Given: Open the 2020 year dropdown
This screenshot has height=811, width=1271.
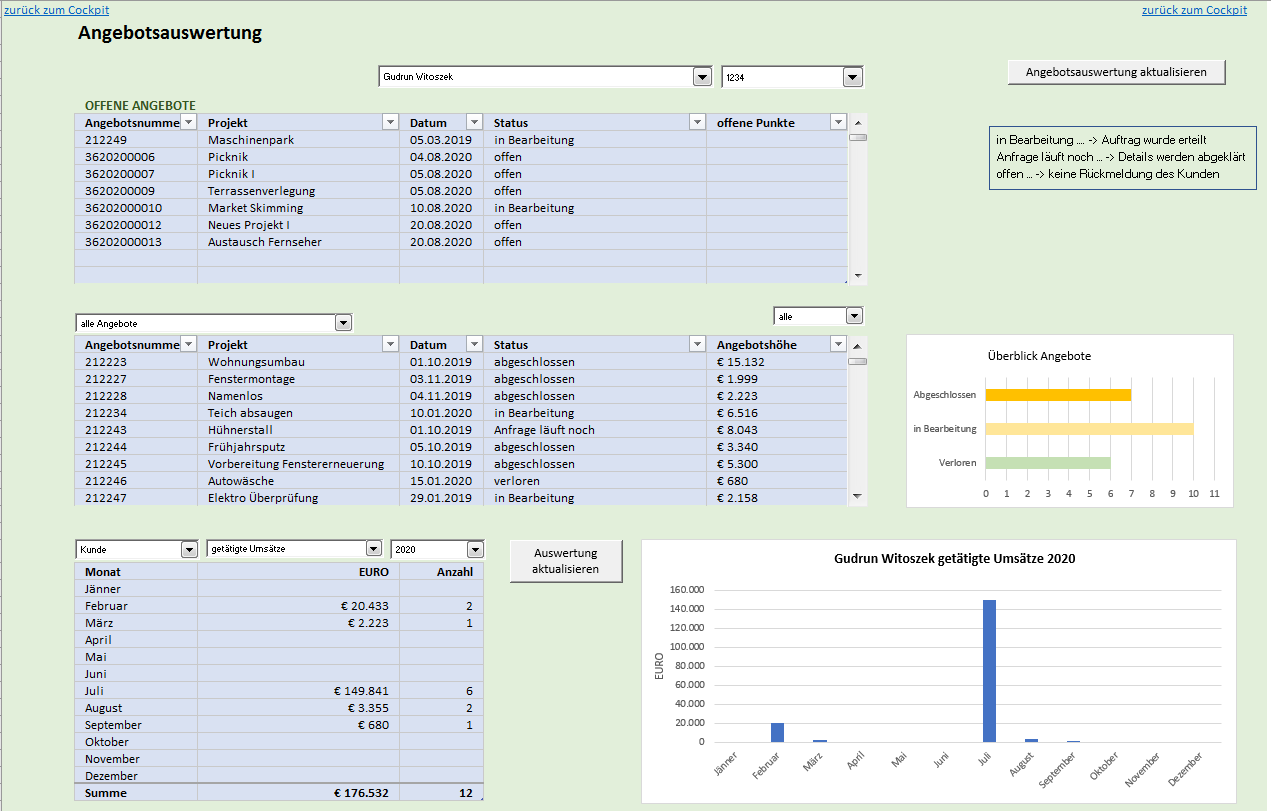Looking at the screenshot, I should click(x=475, y=549).
